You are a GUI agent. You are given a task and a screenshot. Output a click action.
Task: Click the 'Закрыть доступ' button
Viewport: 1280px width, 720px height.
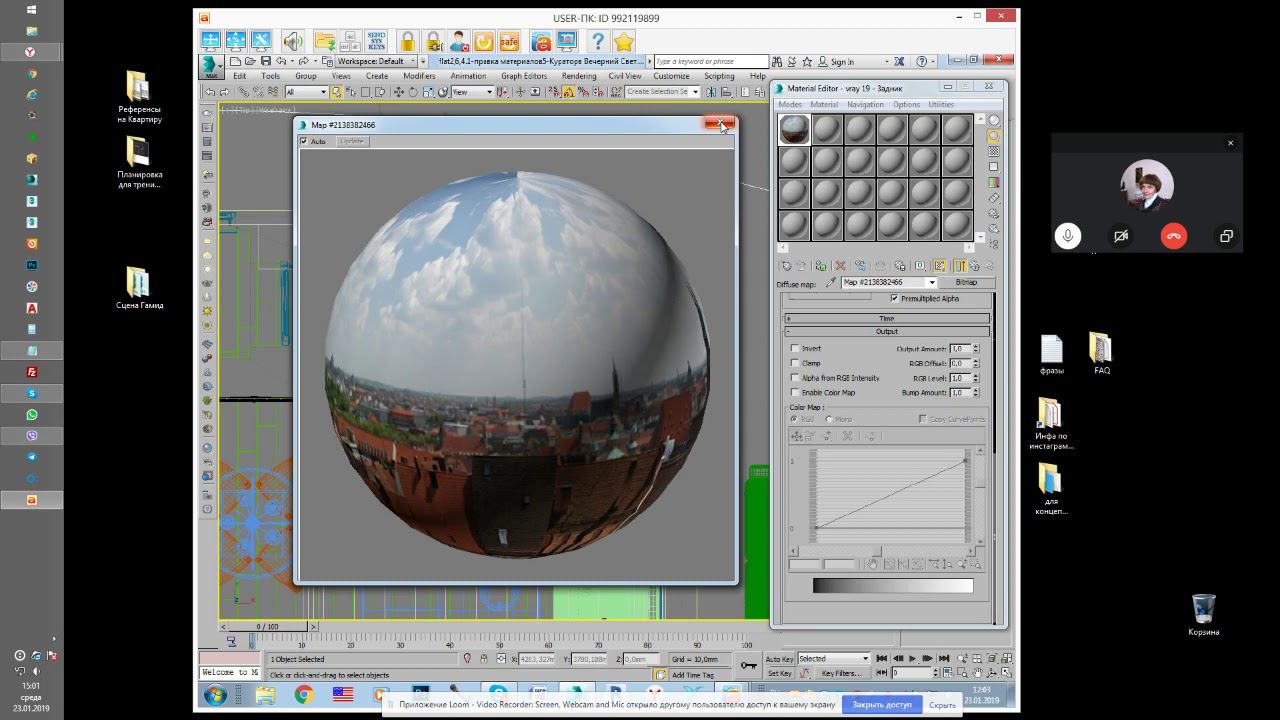(x=882, y=705)
